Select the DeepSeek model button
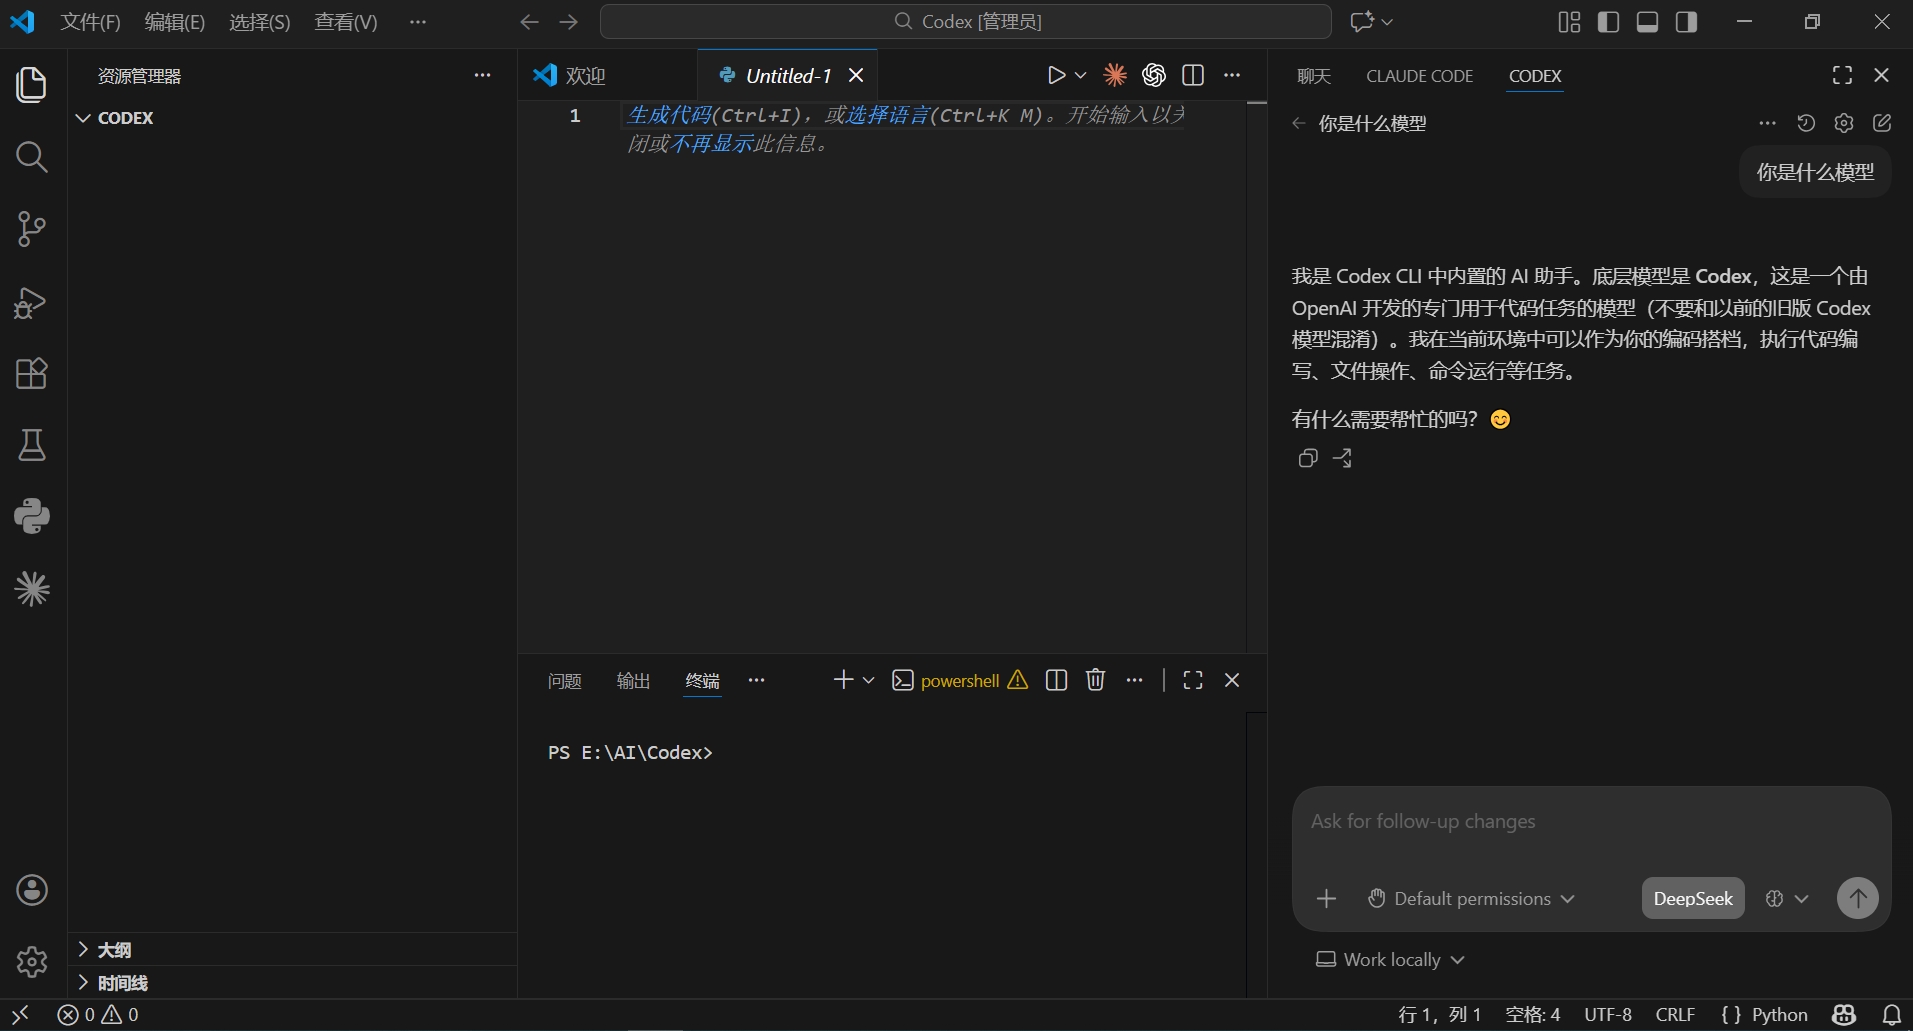Viewport: 1913px width, 1031px height. 1693,898
